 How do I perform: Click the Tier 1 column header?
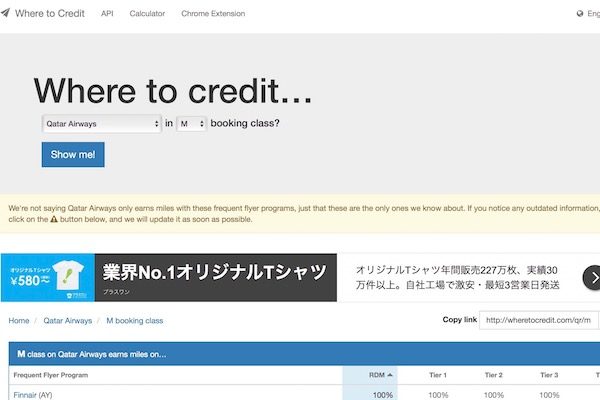click(438, 375)
